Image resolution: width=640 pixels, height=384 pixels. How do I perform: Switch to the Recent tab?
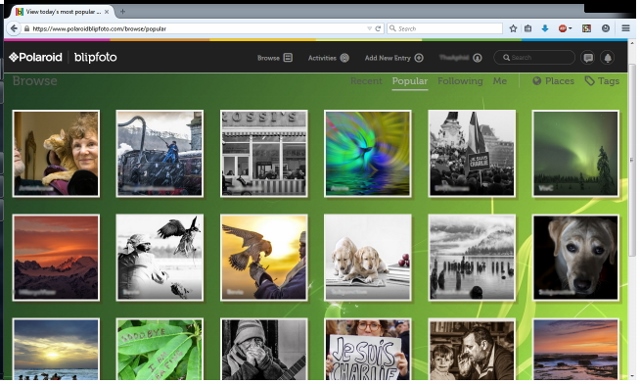[x=366, y=81]
